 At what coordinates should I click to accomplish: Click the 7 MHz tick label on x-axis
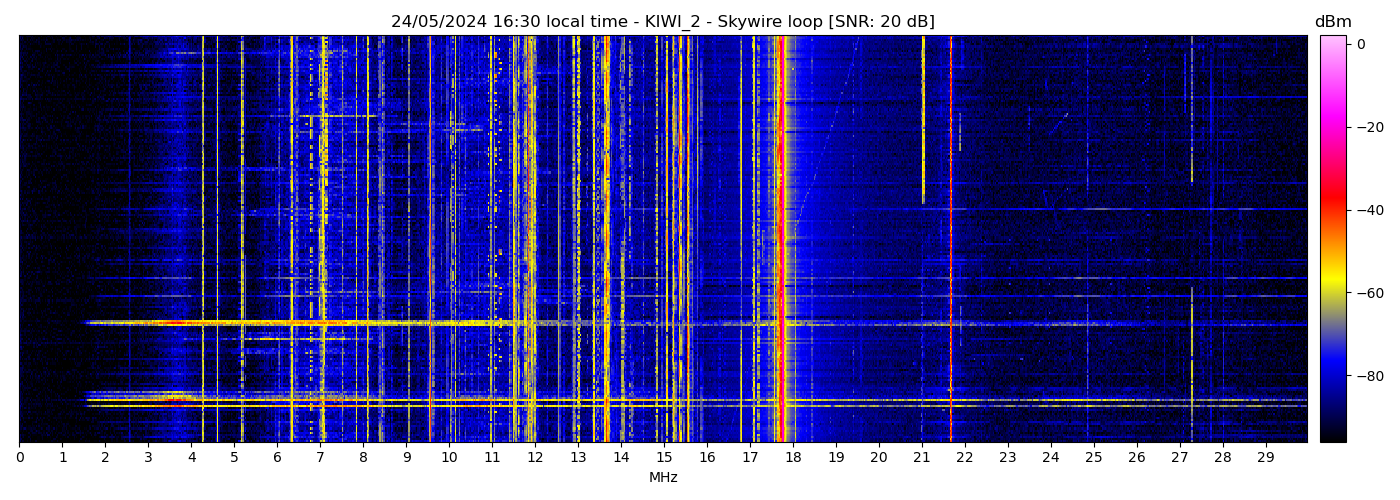click(320, 458)
